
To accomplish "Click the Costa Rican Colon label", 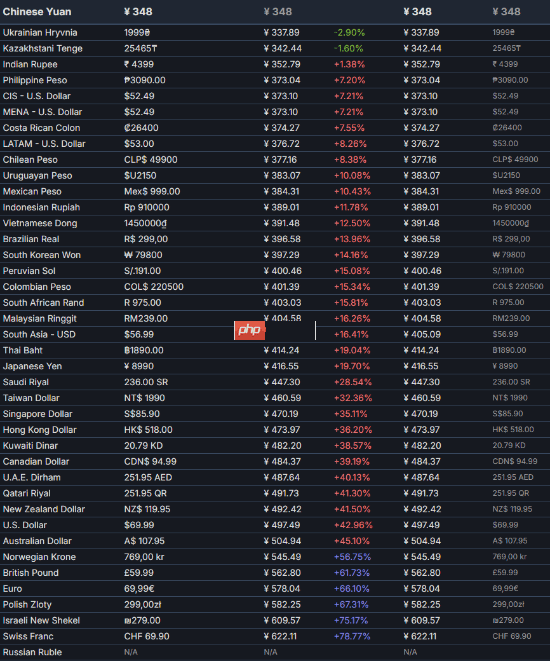I will click(41, 128).
